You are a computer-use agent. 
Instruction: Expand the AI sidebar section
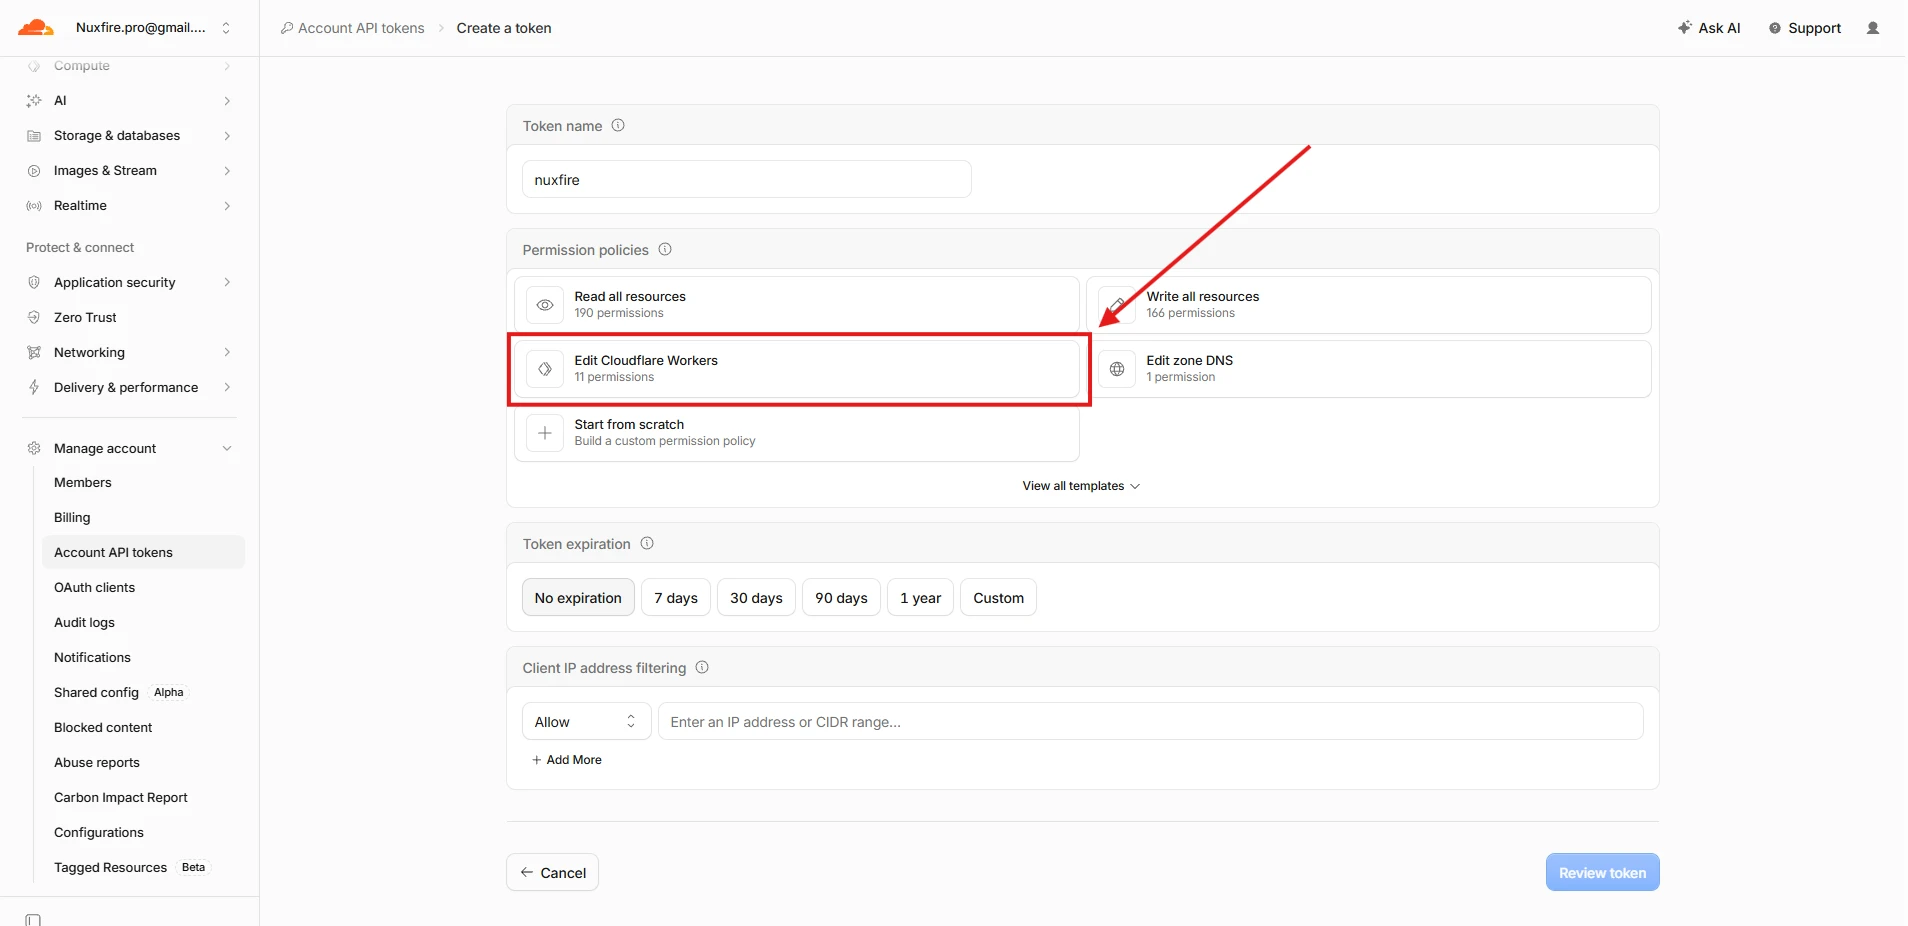[x=227, y=101]
